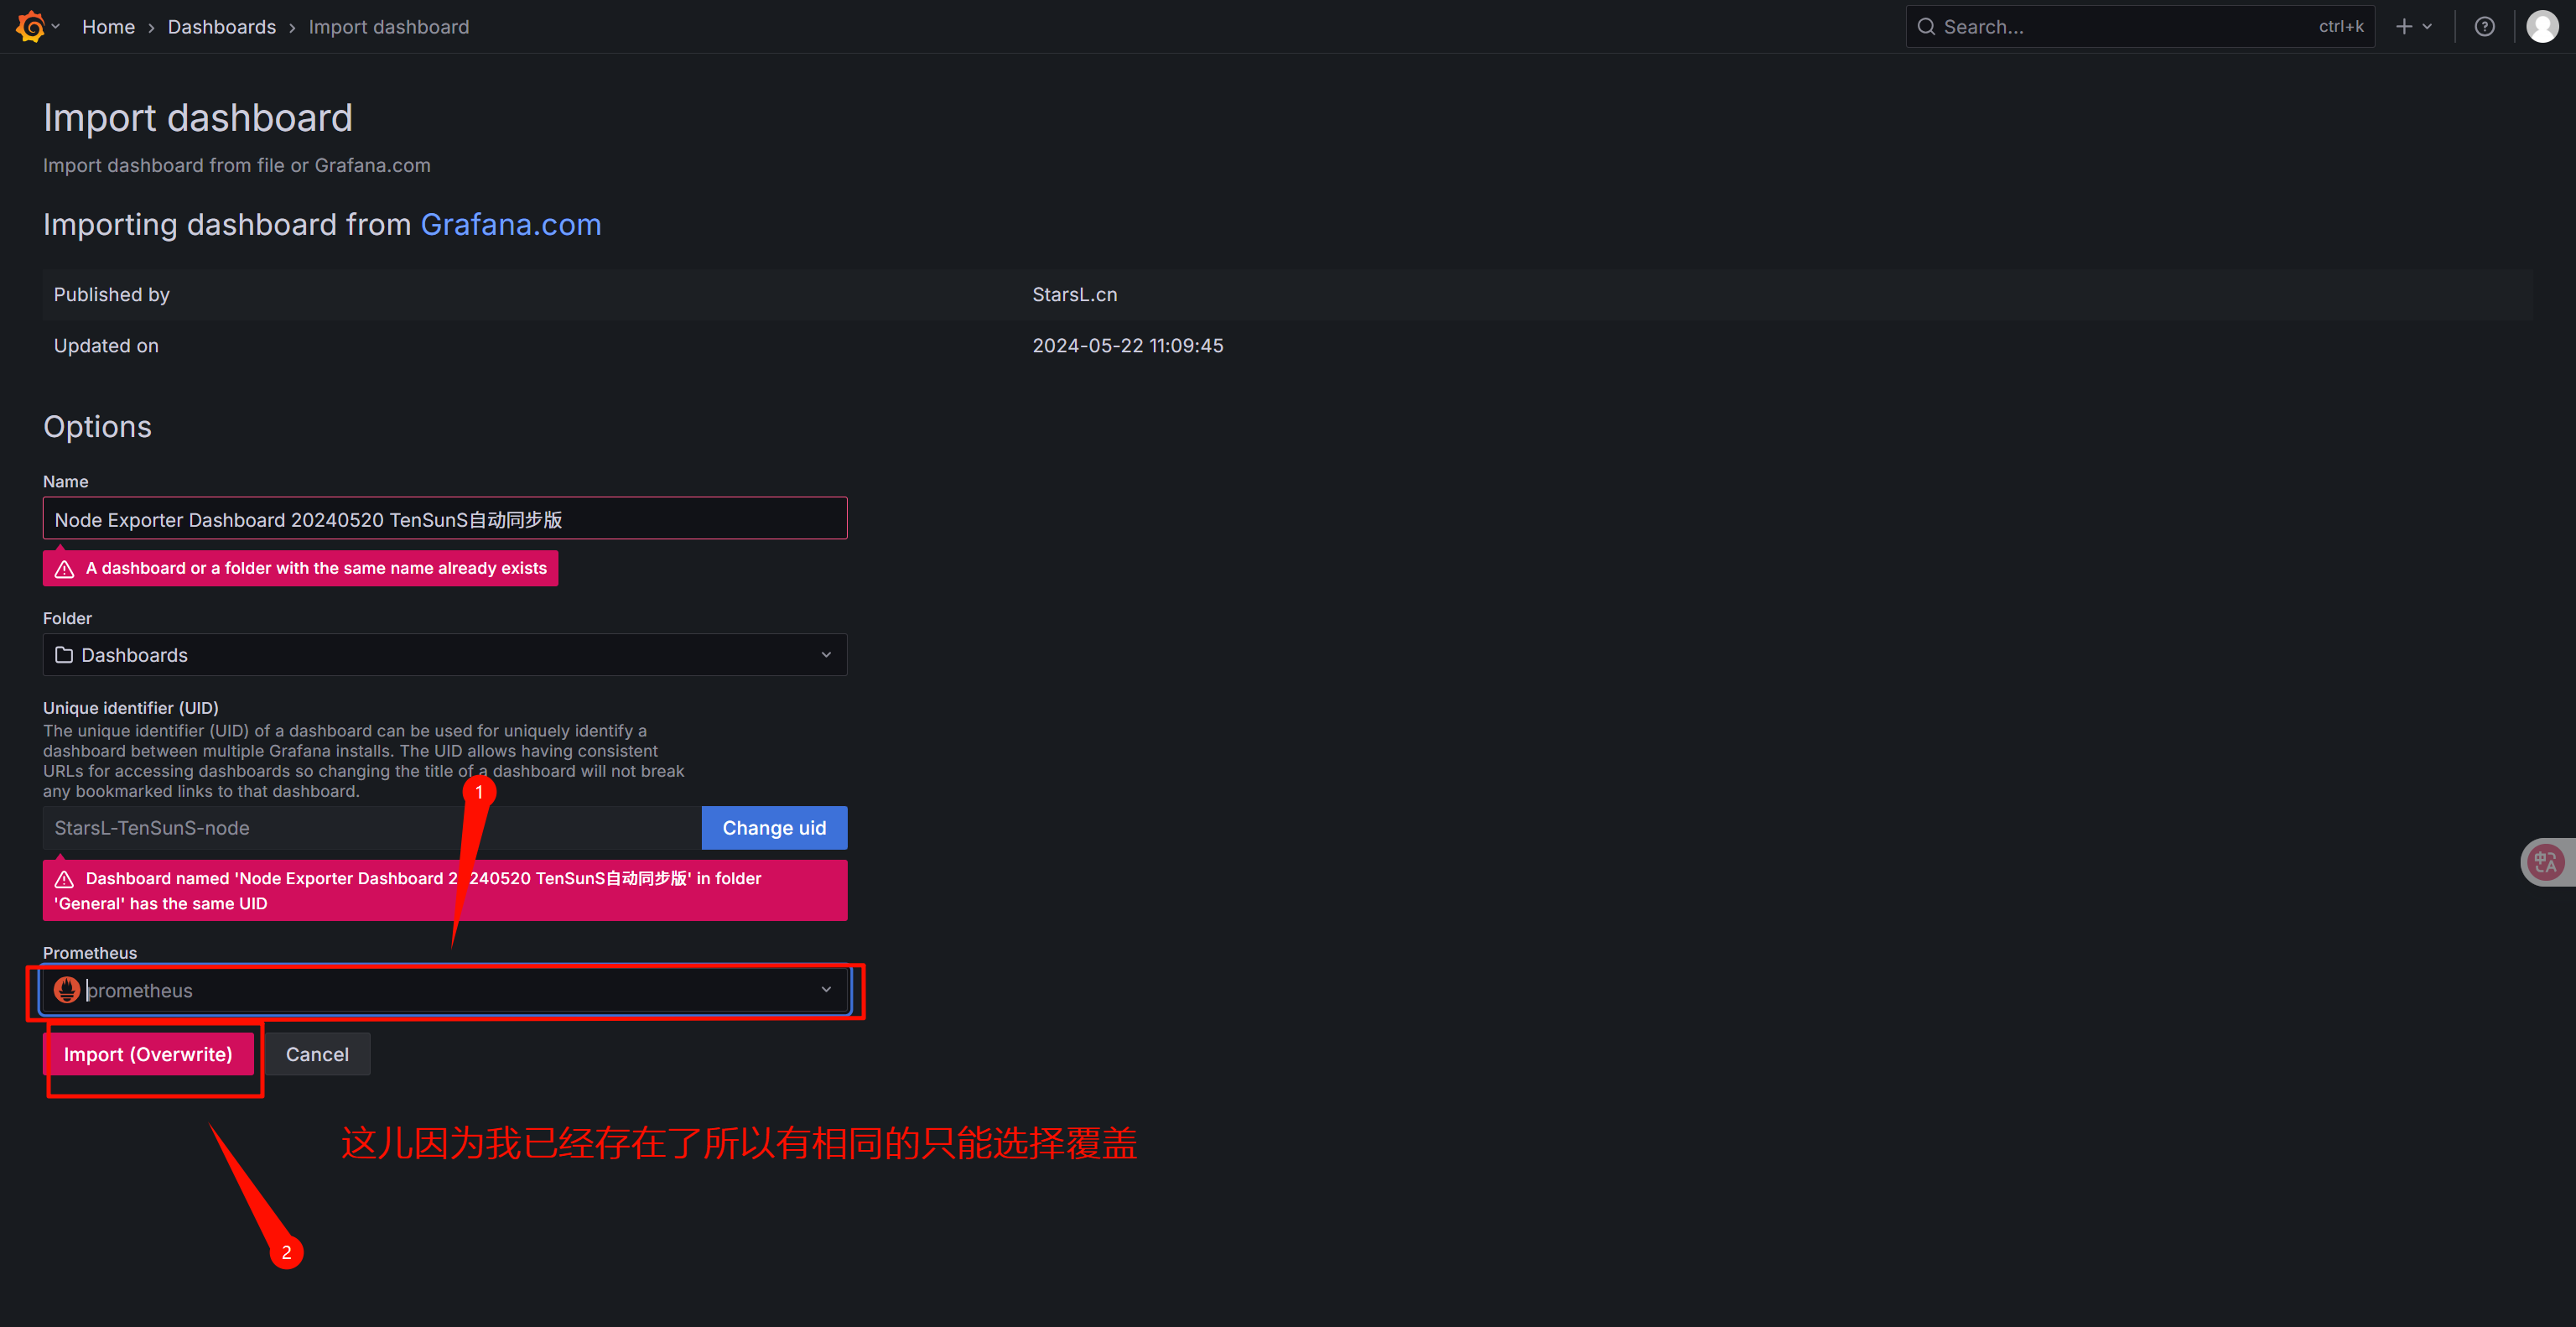
Task: Click the dashboard Name input field
Action: pyautogui.click(x=445, y=519)
